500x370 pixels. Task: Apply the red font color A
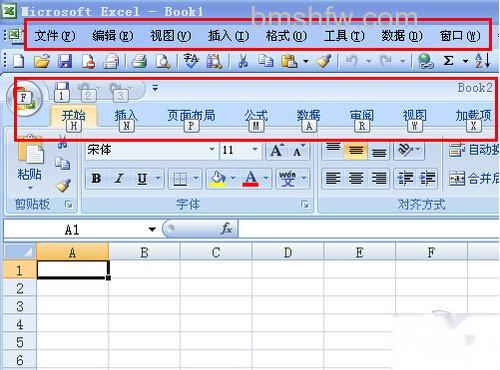pyautogui.click(x=251, y=179)
